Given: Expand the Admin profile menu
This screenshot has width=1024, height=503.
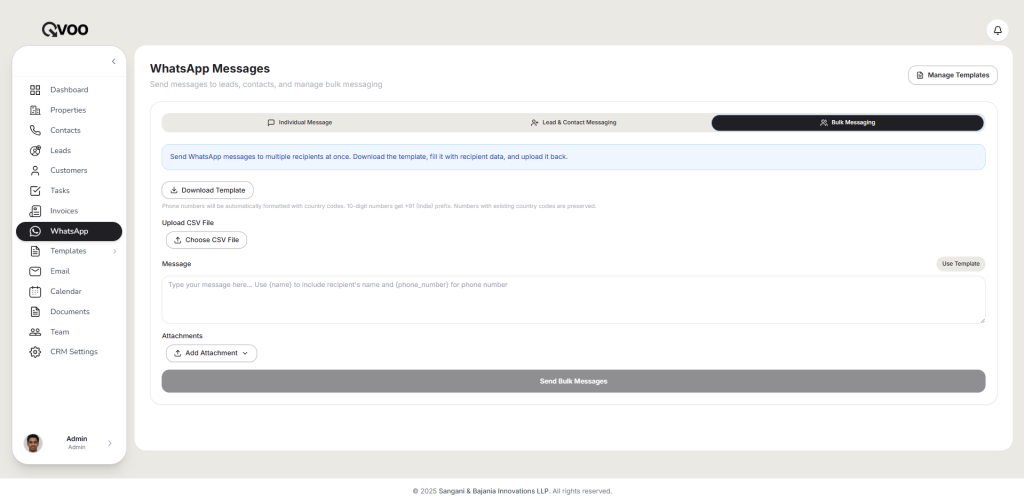Looking at the screenshot, I should point(110,443).
